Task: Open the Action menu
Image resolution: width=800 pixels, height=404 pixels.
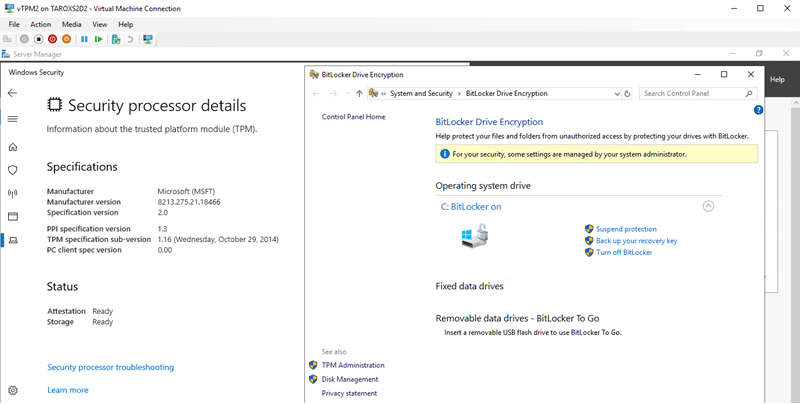Action: [x=40, y=24]
